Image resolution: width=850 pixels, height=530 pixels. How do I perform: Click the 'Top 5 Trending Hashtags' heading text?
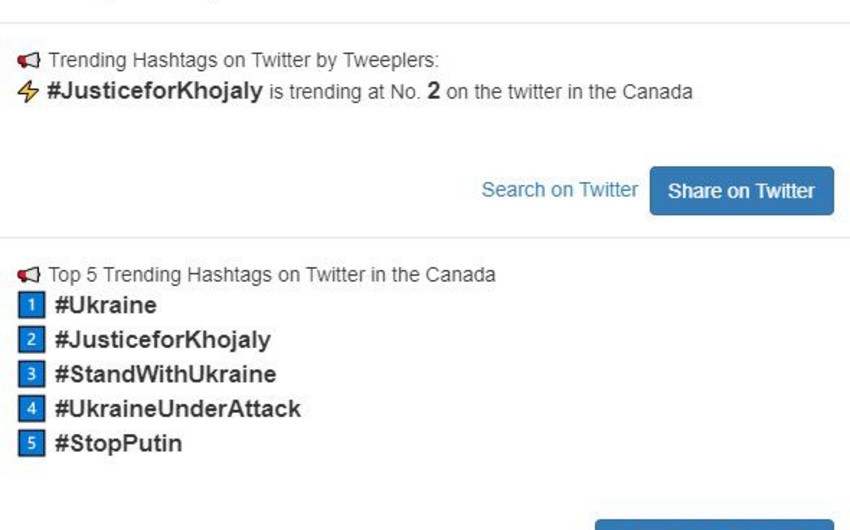[271, 274]
